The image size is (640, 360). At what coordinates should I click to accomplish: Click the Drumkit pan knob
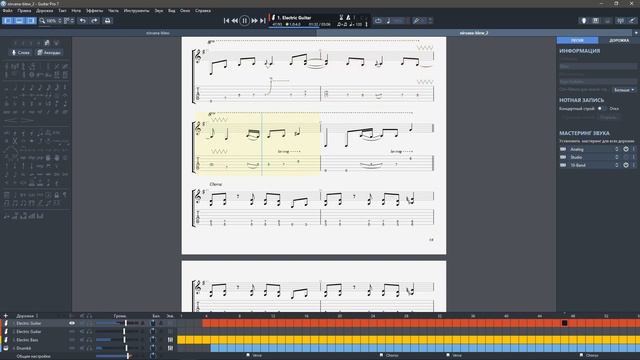coord(153,348)
